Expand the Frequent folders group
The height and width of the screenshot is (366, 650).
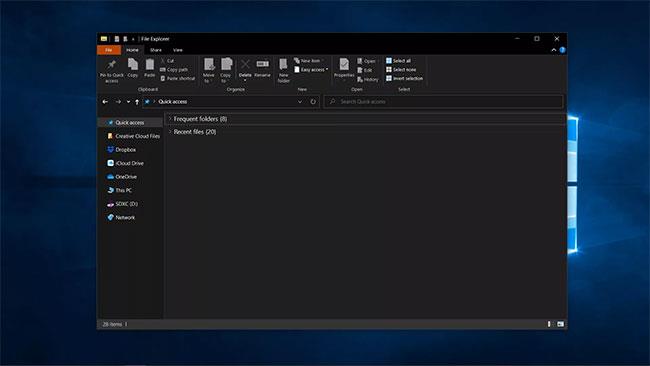coord(170,119)
